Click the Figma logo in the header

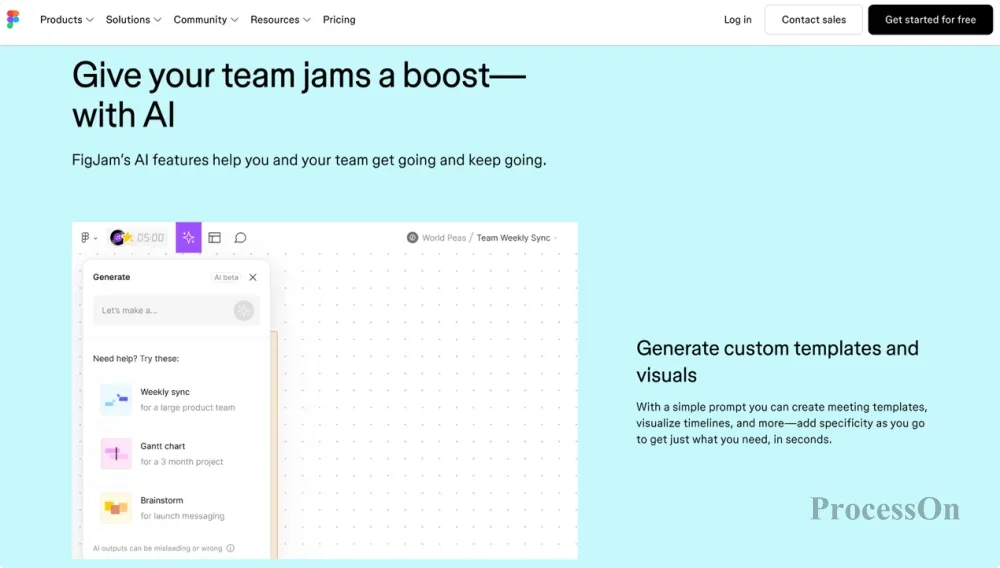pyautogui.click(x=13, y=19)
